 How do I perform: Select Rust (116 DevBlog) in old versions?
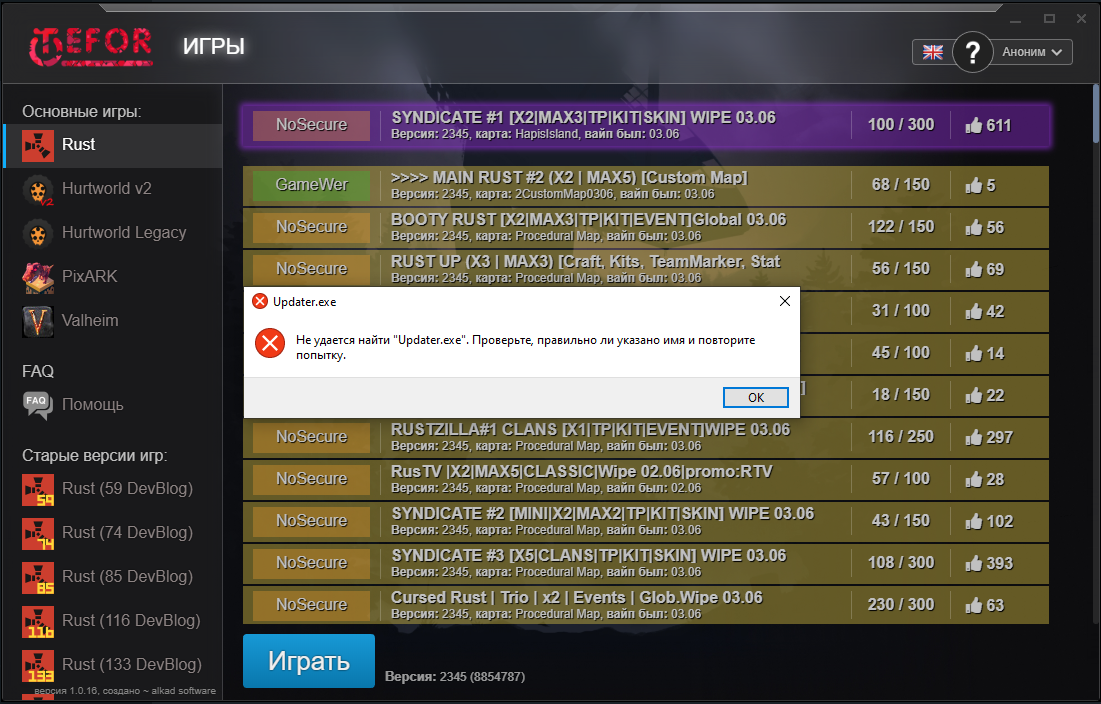(38, 621)
